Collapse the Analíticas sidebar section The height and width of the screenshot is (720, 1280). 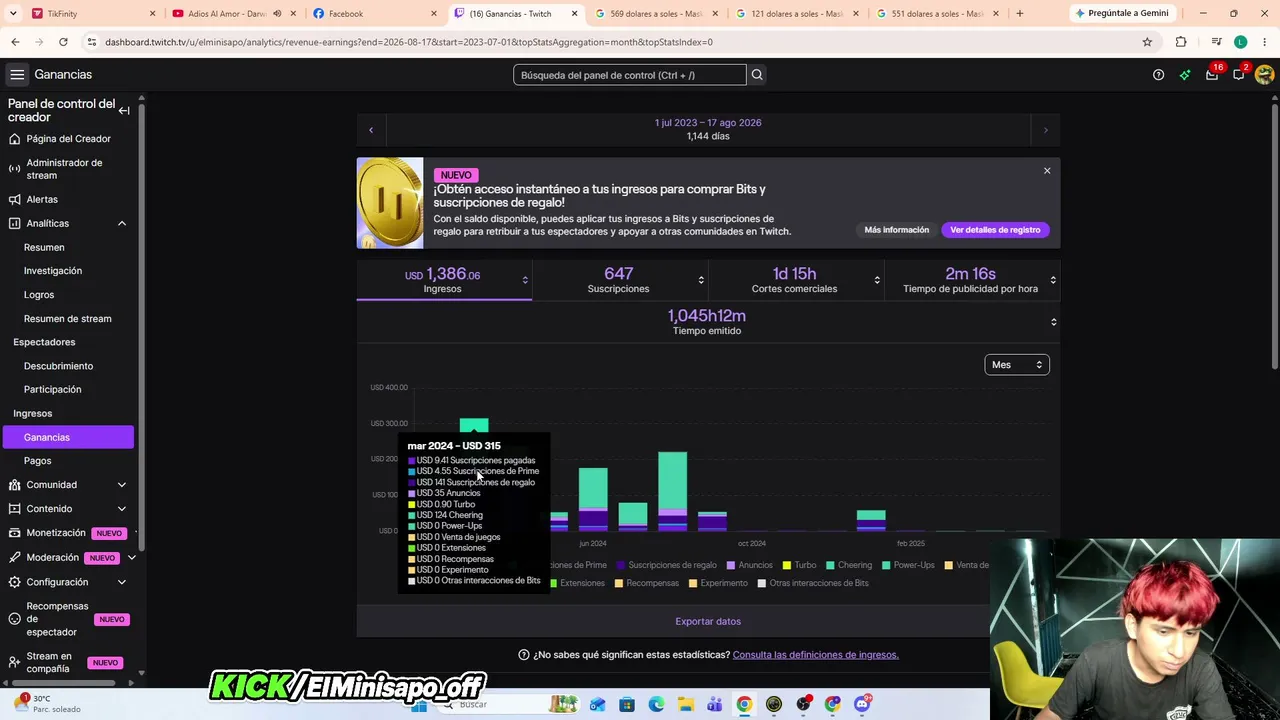coord(122,223)
